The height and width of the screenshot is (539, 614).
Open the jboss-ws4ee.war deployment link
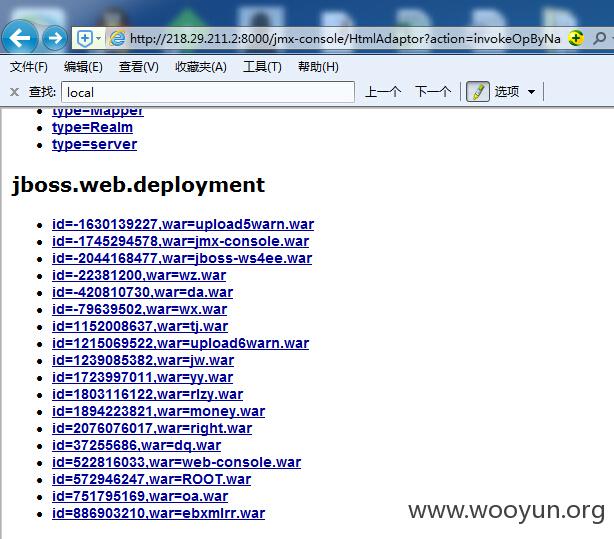tap(182, 259)
